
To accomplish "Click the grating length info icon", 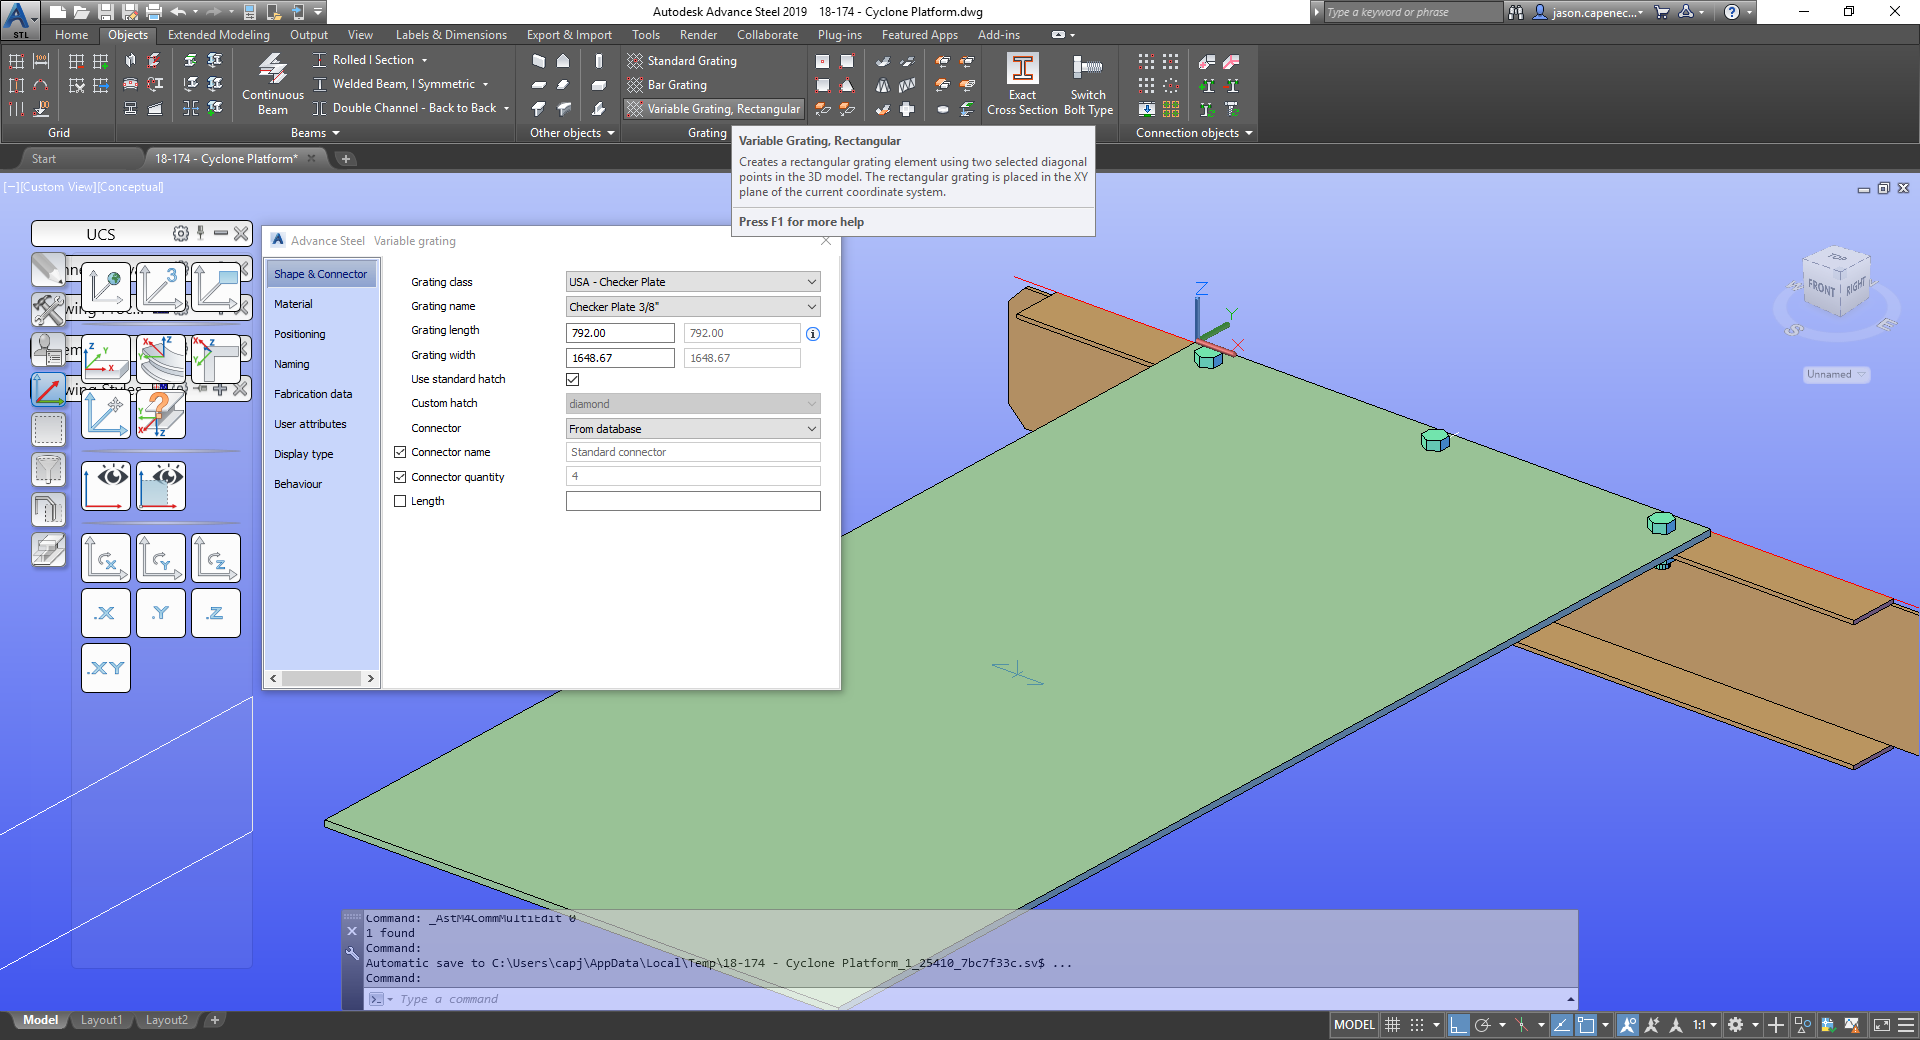I will pyautogui.click(x=812, y=333).
